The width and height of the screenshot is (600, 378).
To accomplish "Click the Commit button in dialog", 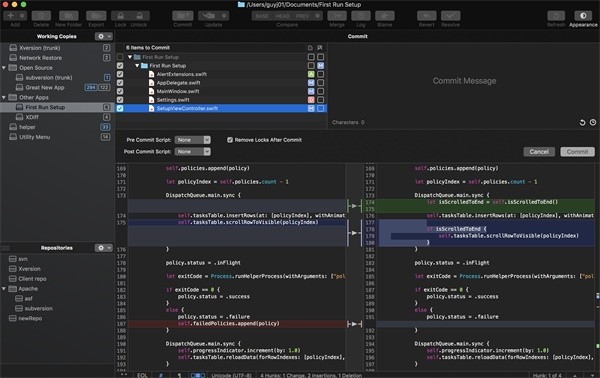I will (x=577, y=152).
